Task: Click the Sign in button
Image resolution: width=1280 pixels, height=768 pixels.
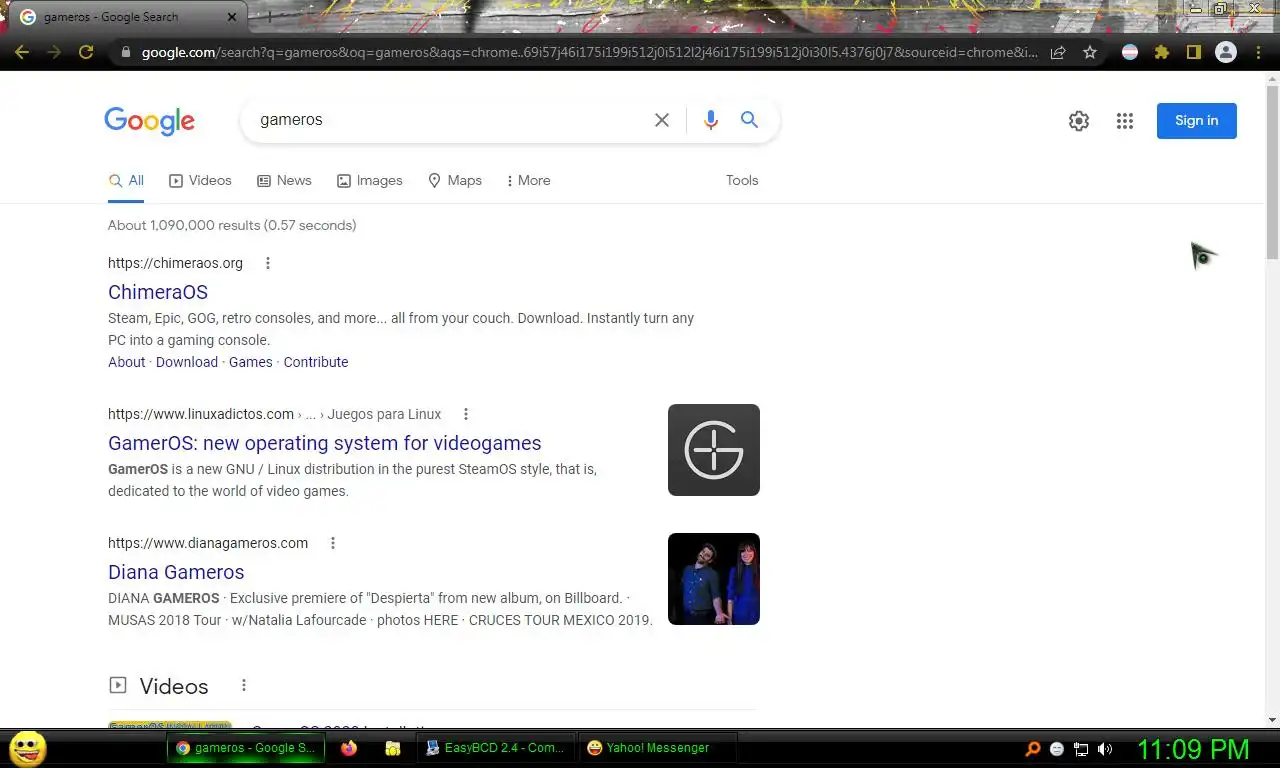Action: tap(1197, 121)
